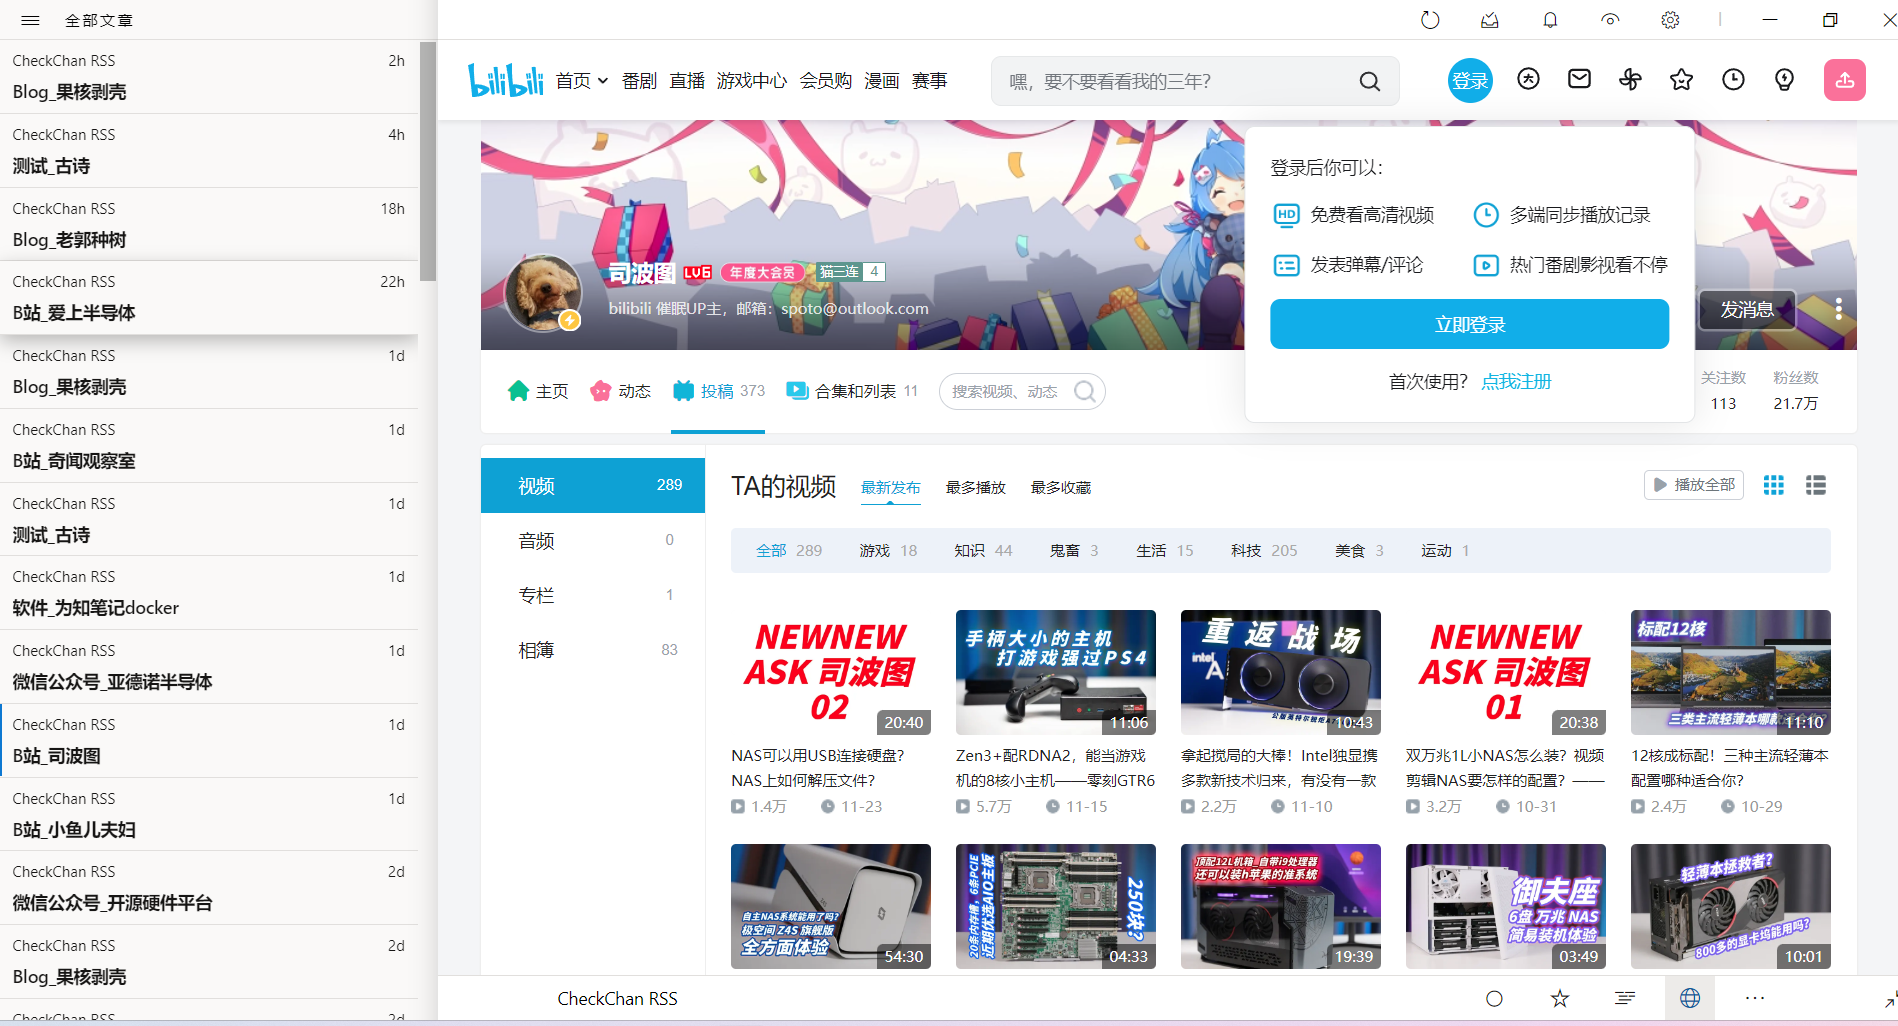The image size is (1898, 1026).
Task: Open the notifications bell icon
Action: click(x=1550, y=20)
